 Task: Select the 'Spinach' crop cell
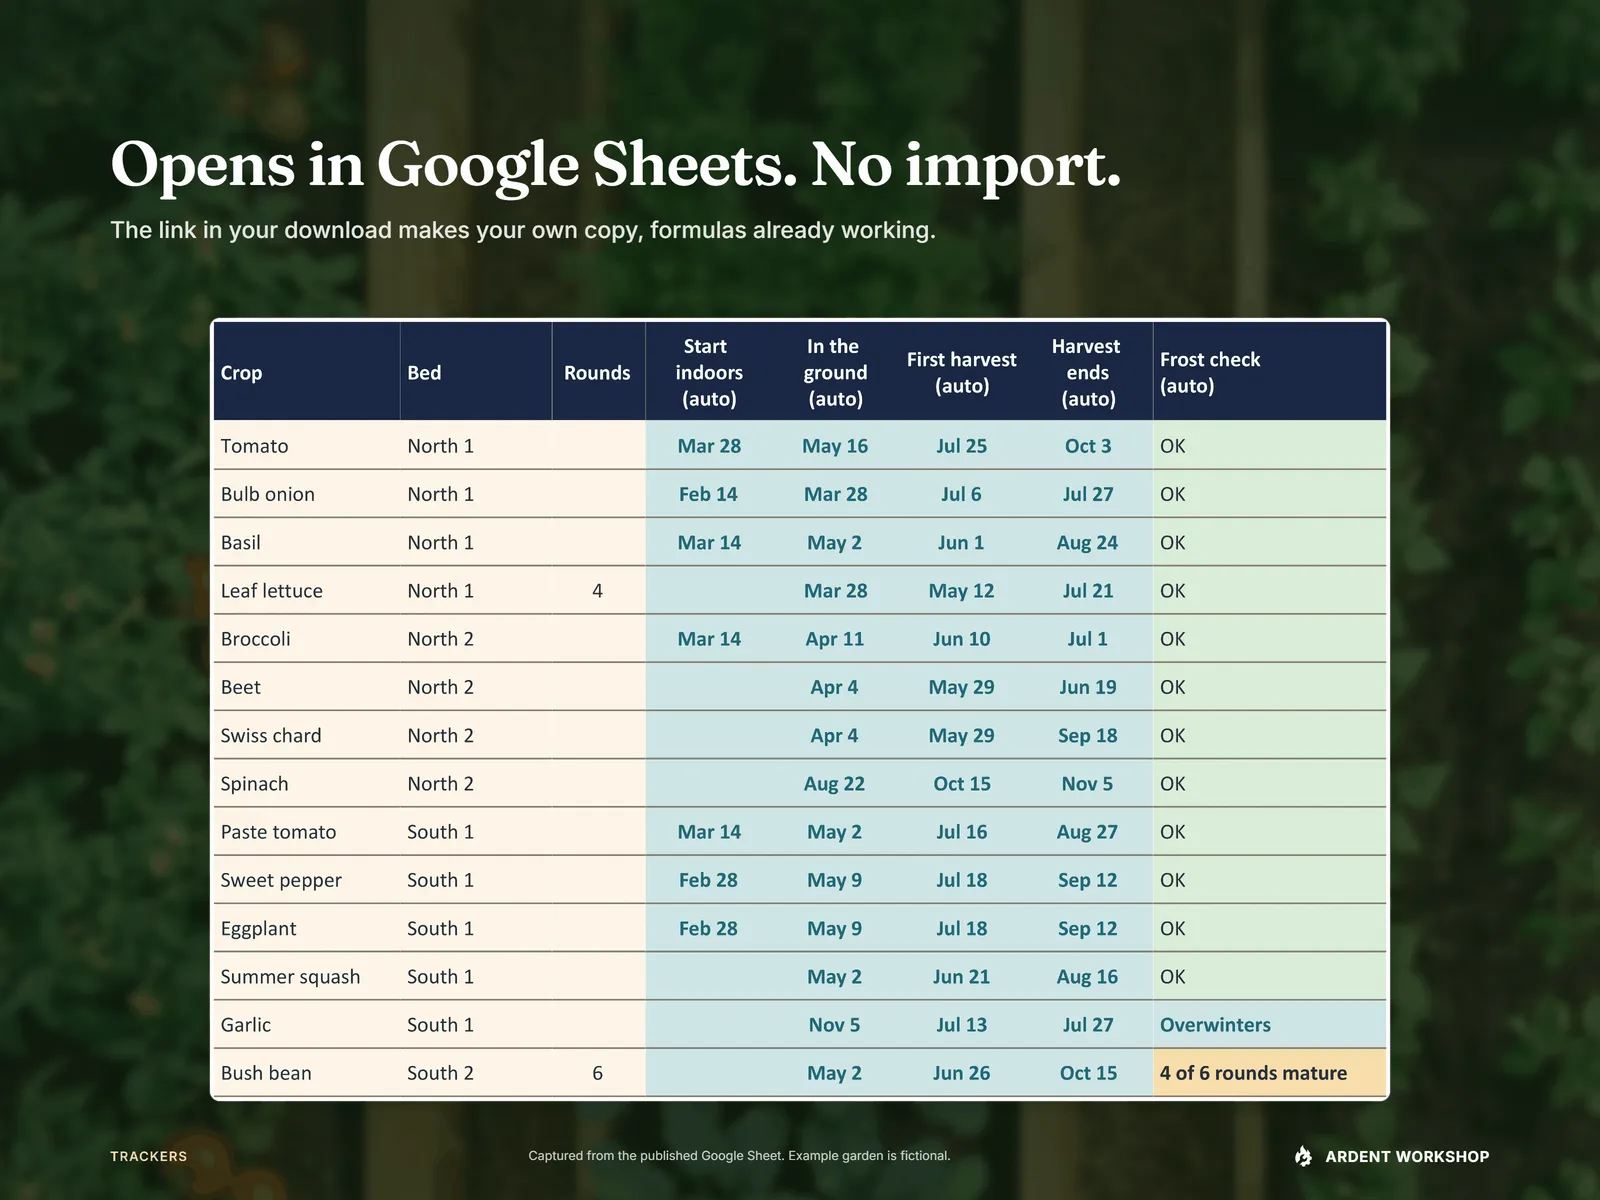[306, 784]
